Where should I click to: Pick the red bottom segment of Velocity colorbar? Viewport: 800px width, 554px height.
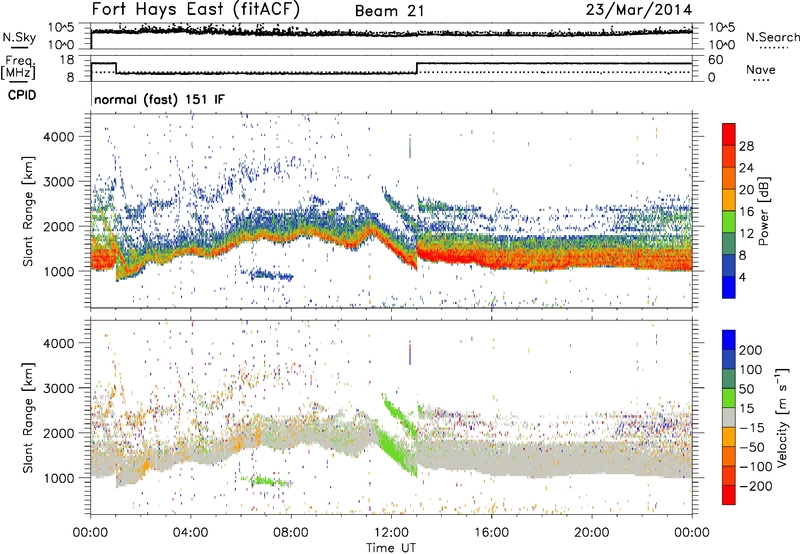729,495
